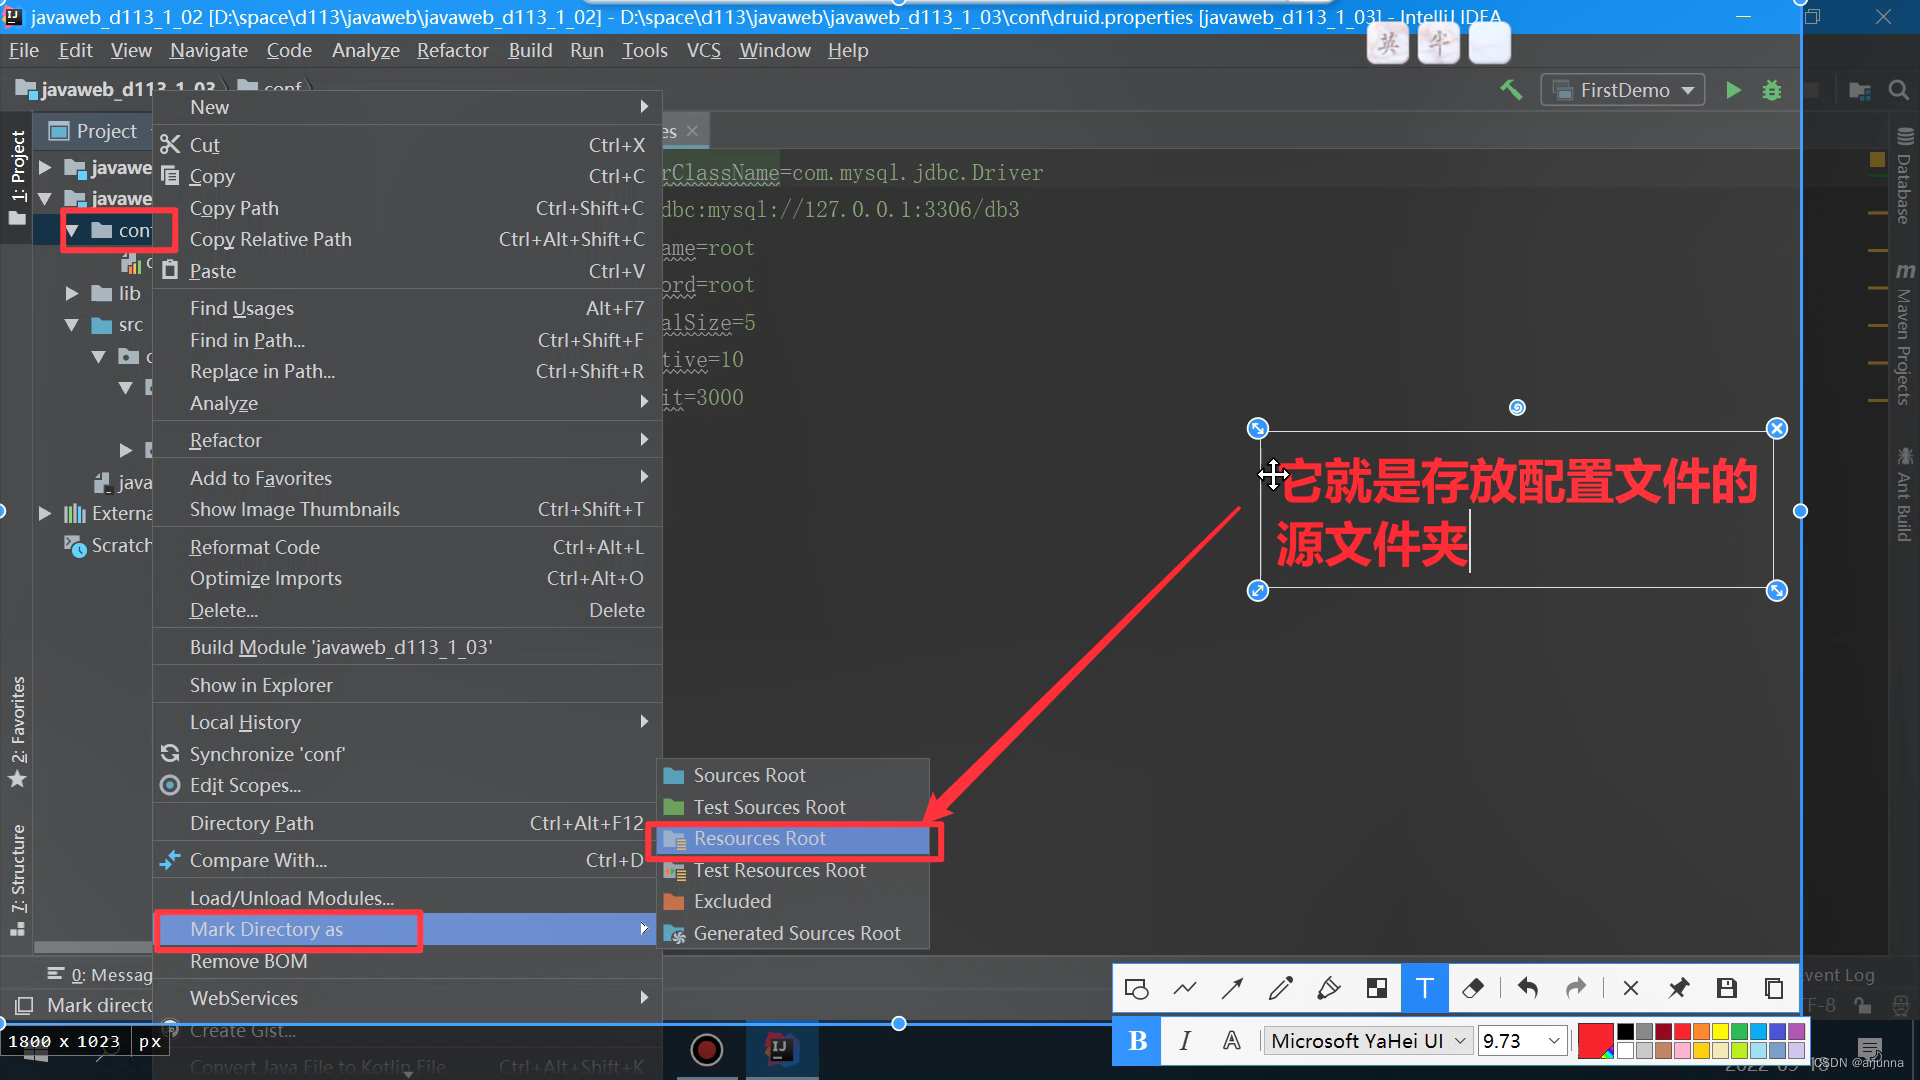The width and height of the screenshot is (1920, 1080).
Task: Click the Build menu in menu bar
Action: [x=530, y=50]
